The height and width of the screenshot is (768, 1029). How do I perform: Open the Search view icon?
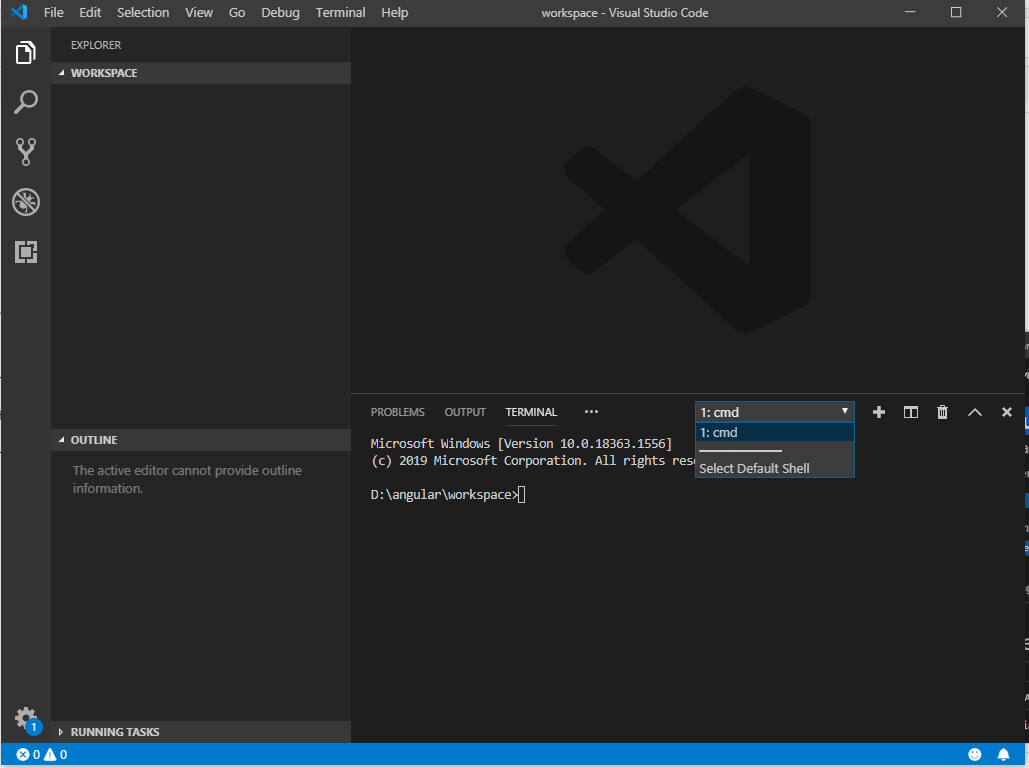(26, 102)
